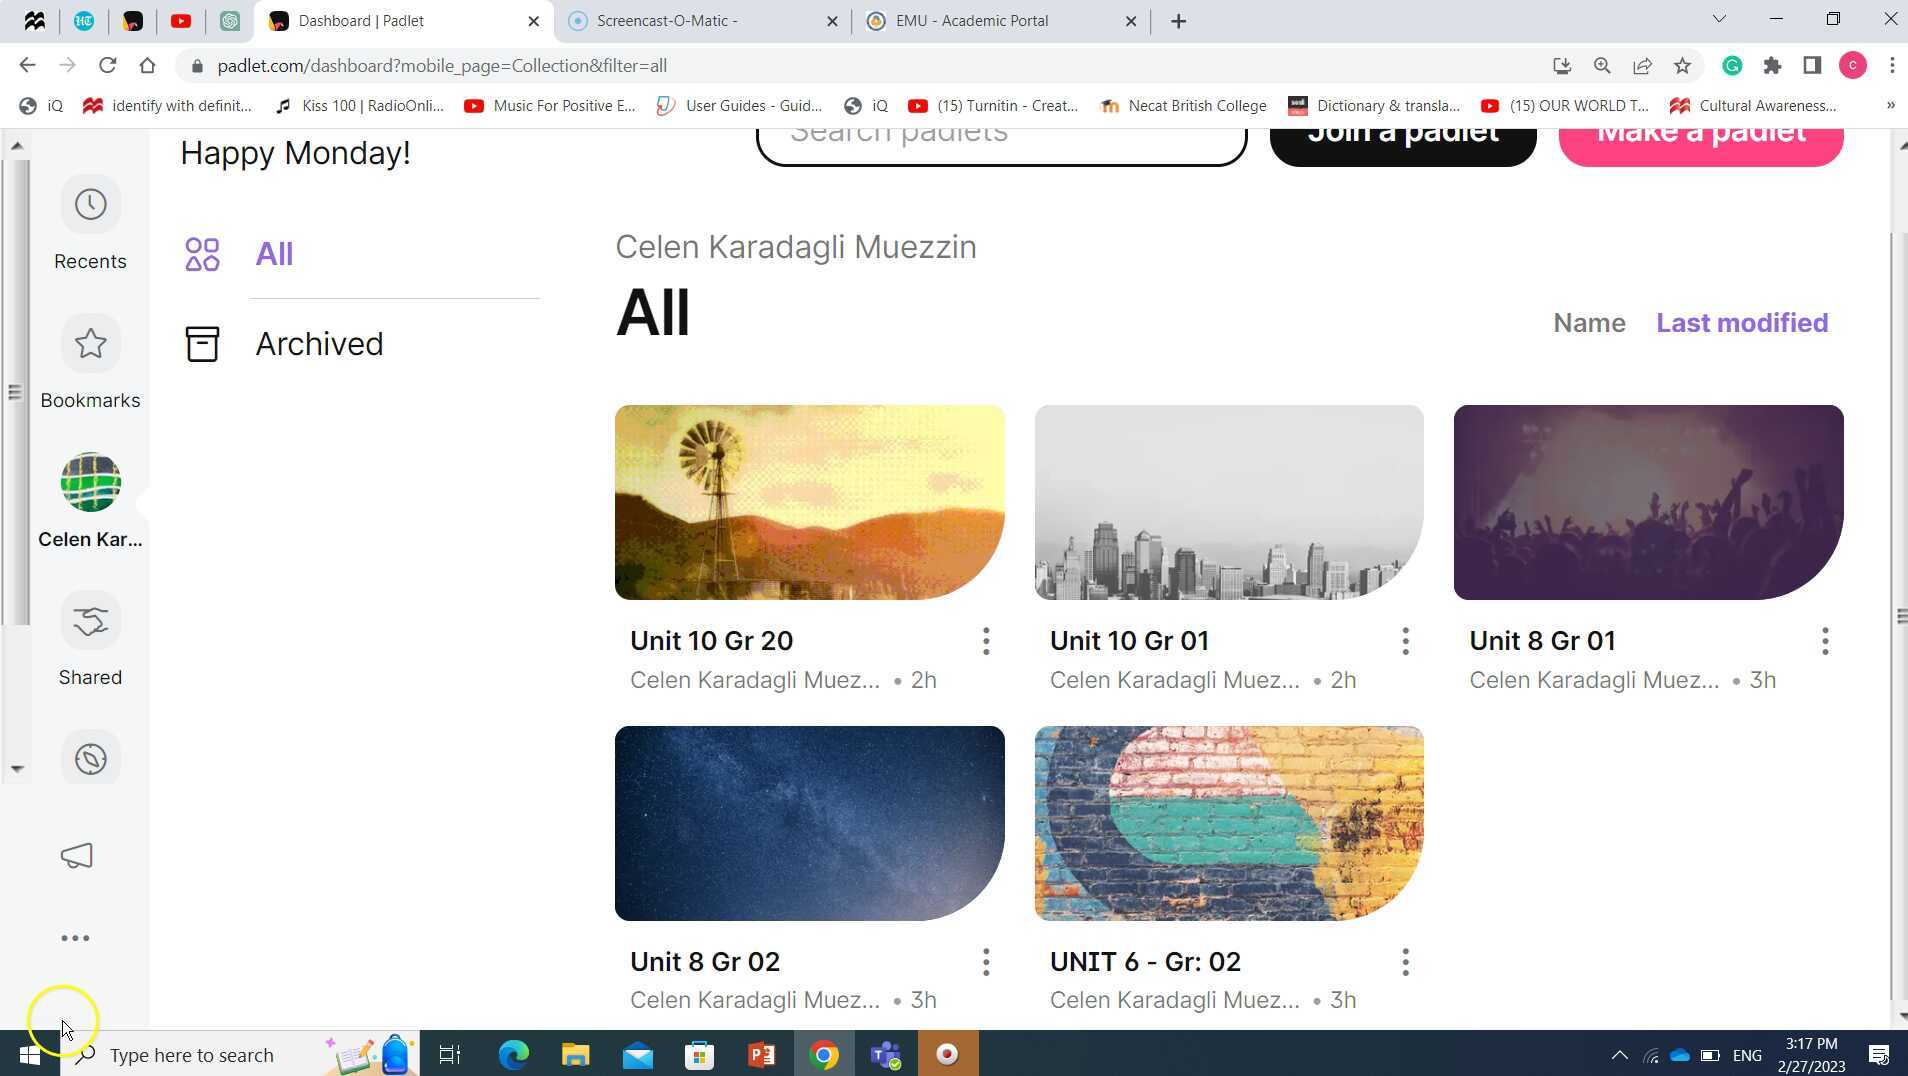Click the compass Discover icon in sidebar

pos(90,758)
